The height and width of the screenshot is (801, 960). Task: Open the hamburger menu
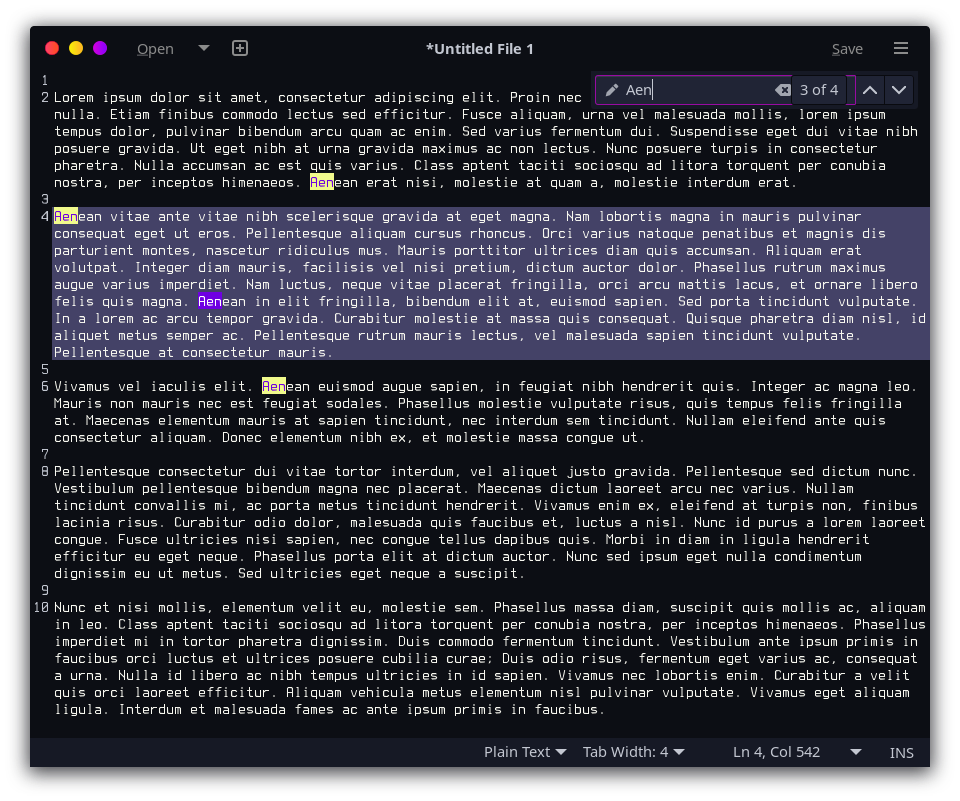[901, 48]
